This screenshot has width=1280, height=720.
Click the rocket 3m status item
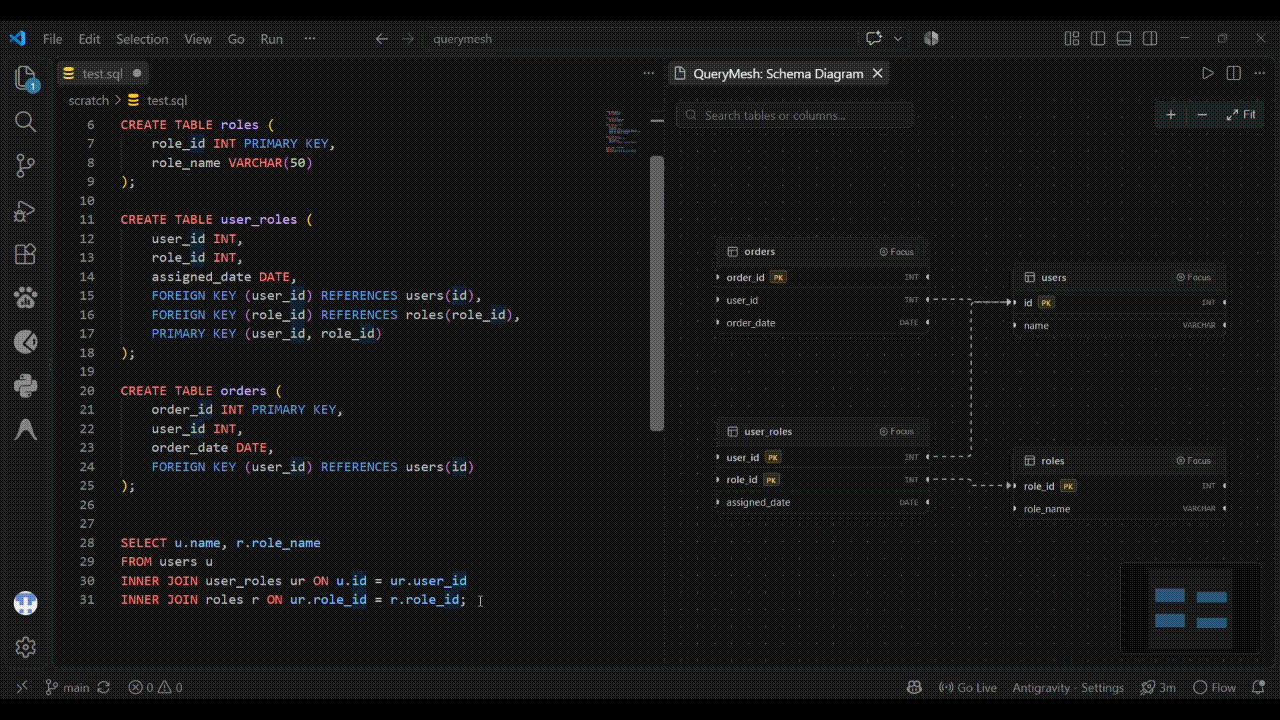point(1158,687)
